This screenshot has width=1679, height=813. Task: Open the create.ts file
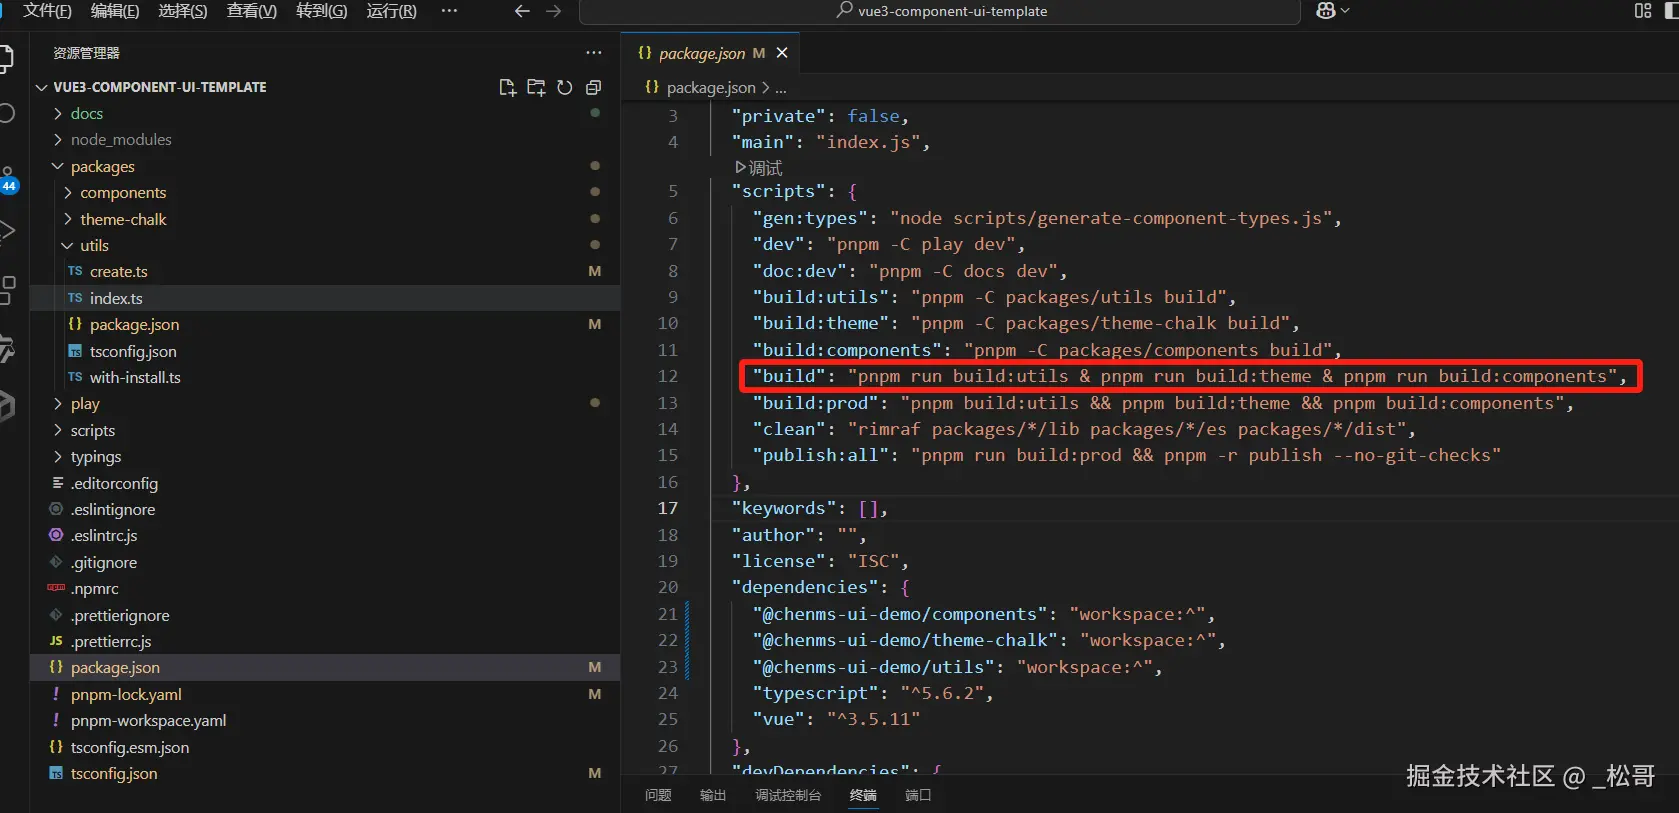pos(118,272)
